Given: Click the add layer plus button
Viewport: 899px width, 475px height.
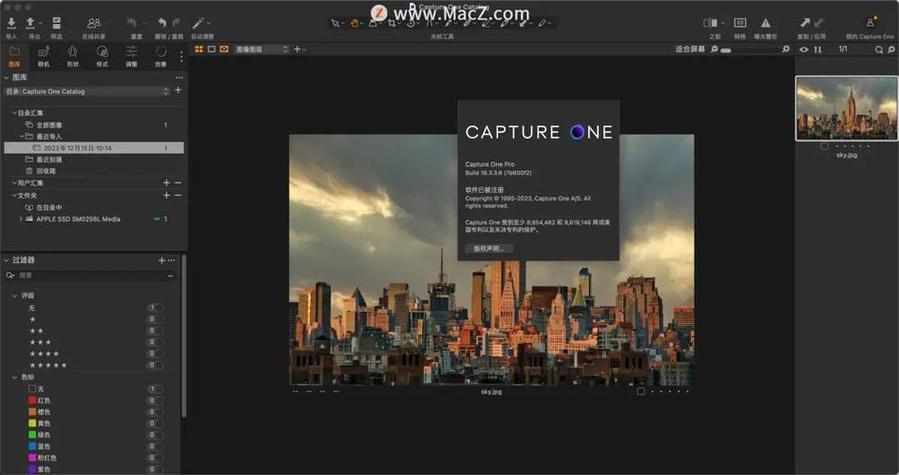Looking at the screenshot, I should (297, 49).
